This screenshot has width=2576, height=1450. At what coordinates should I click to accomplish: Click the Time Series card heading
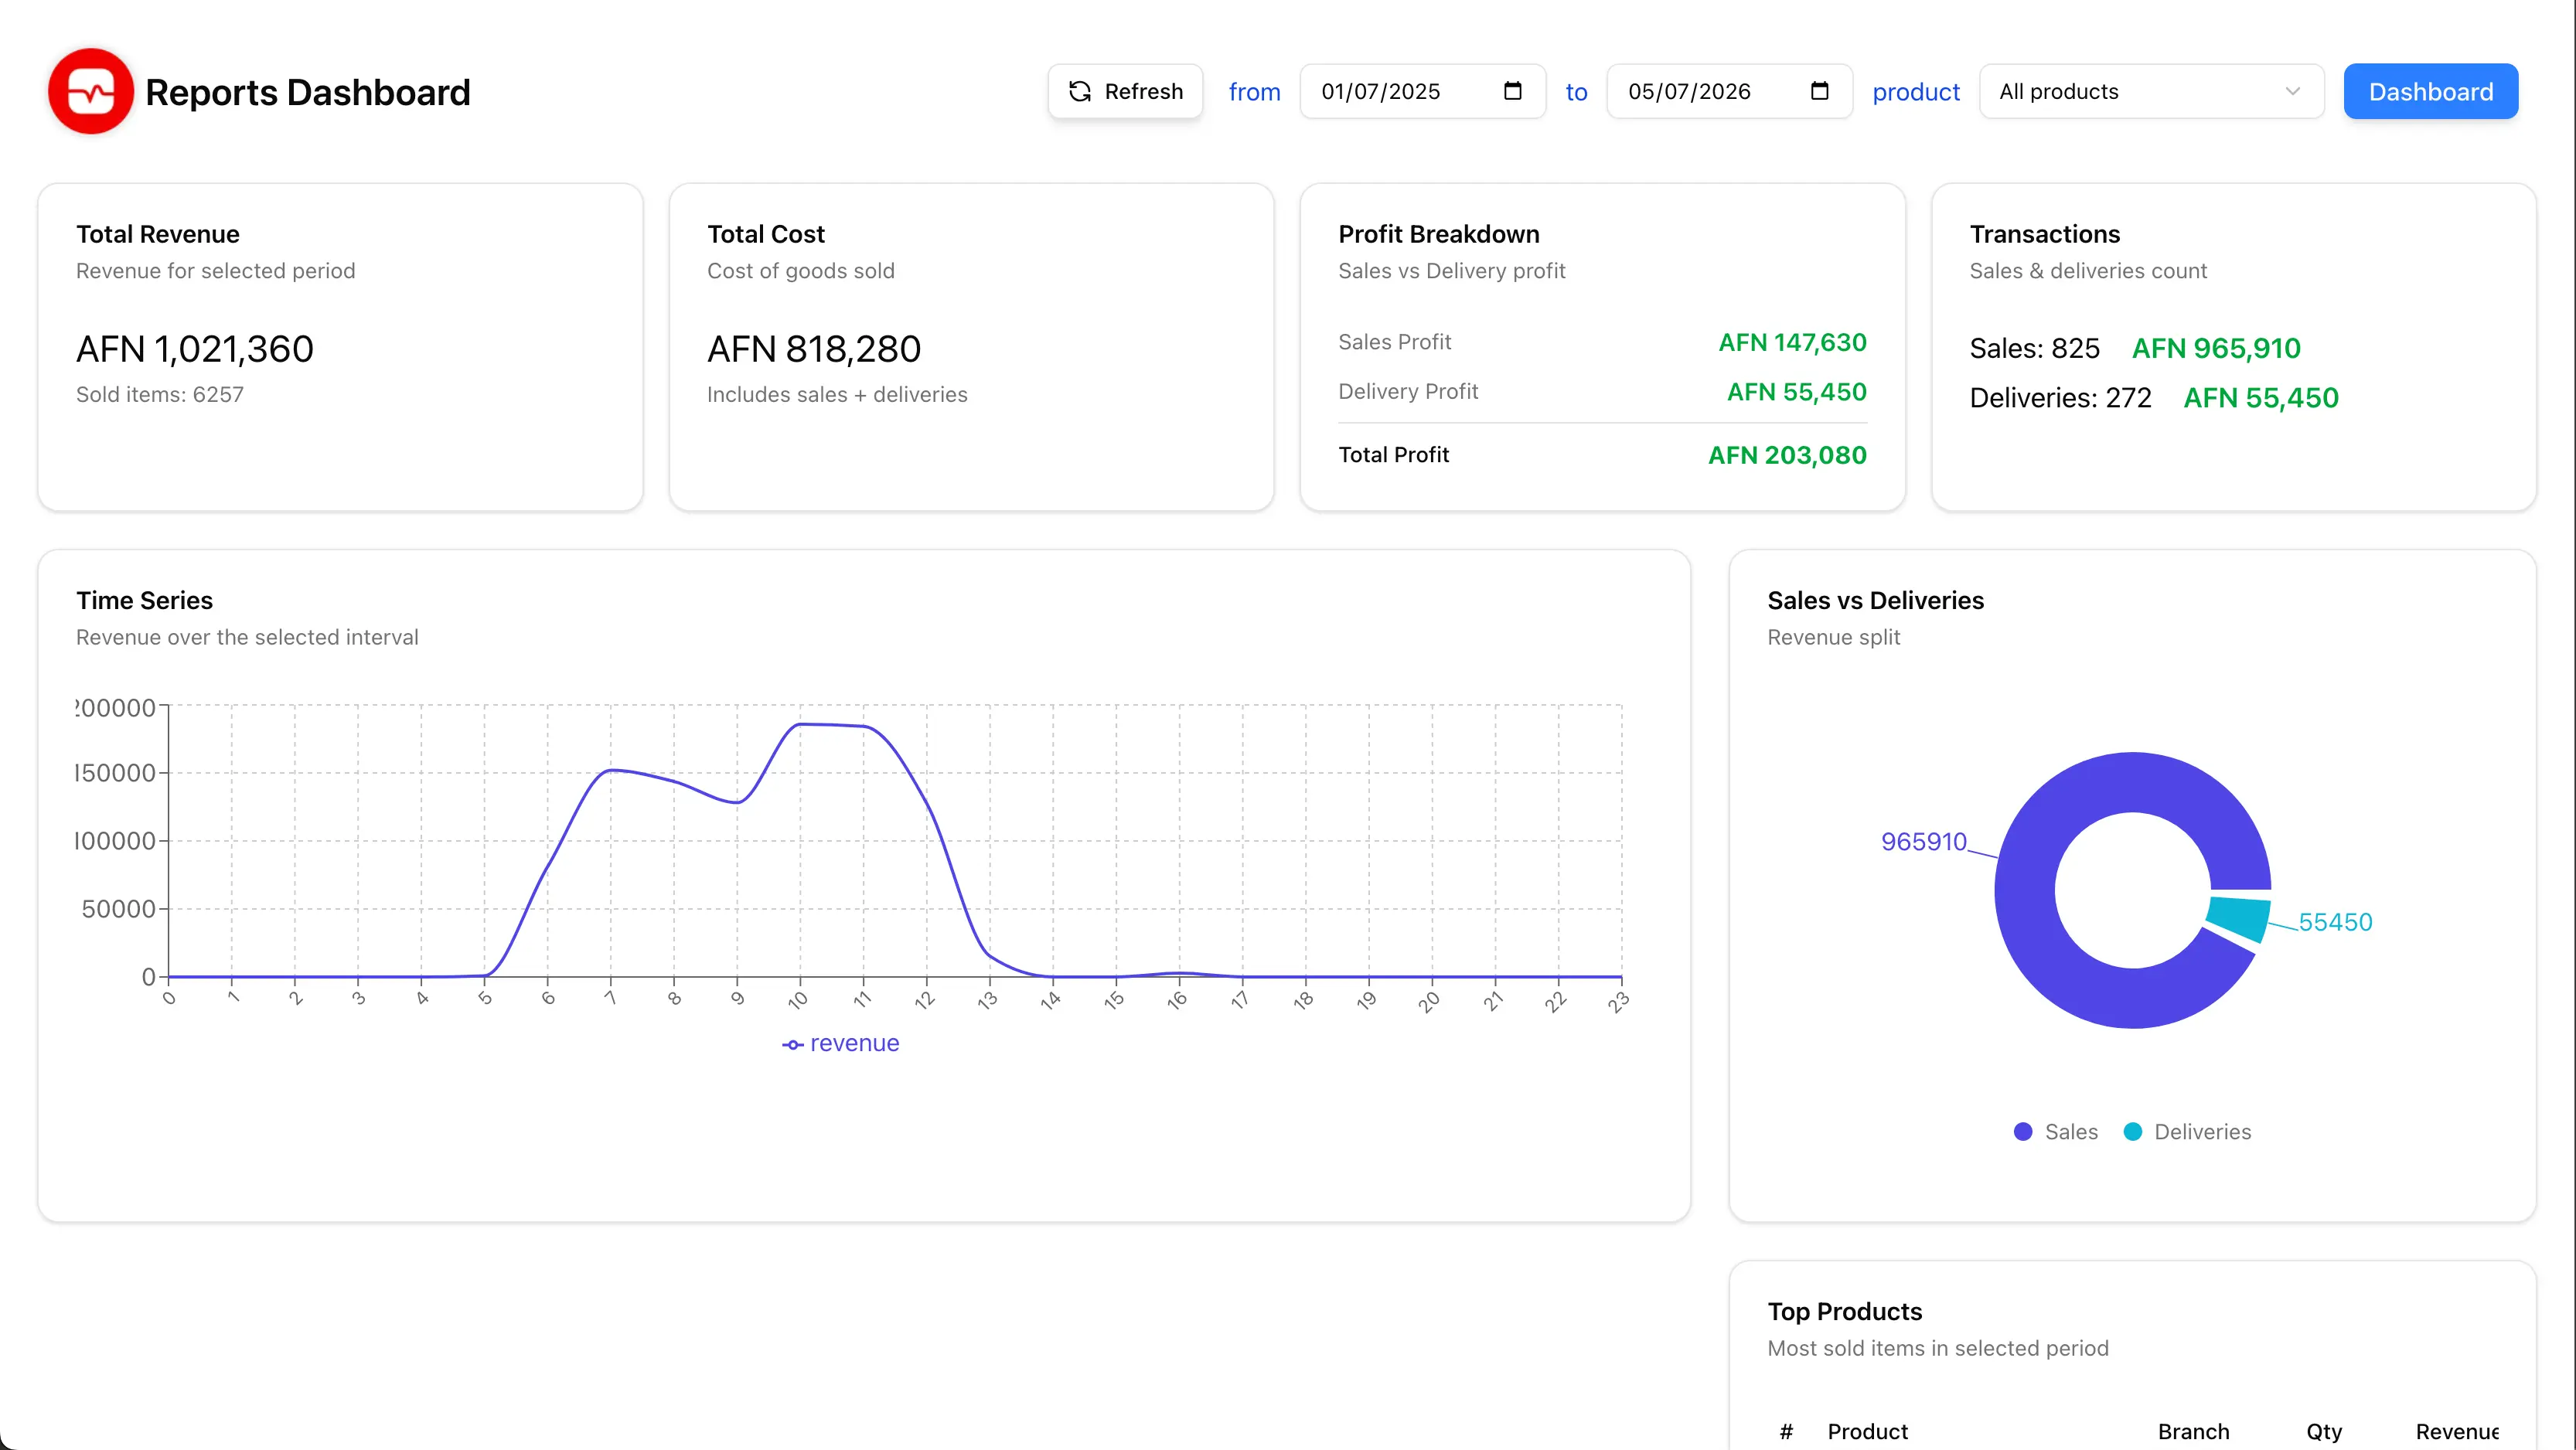coord(144,600)
